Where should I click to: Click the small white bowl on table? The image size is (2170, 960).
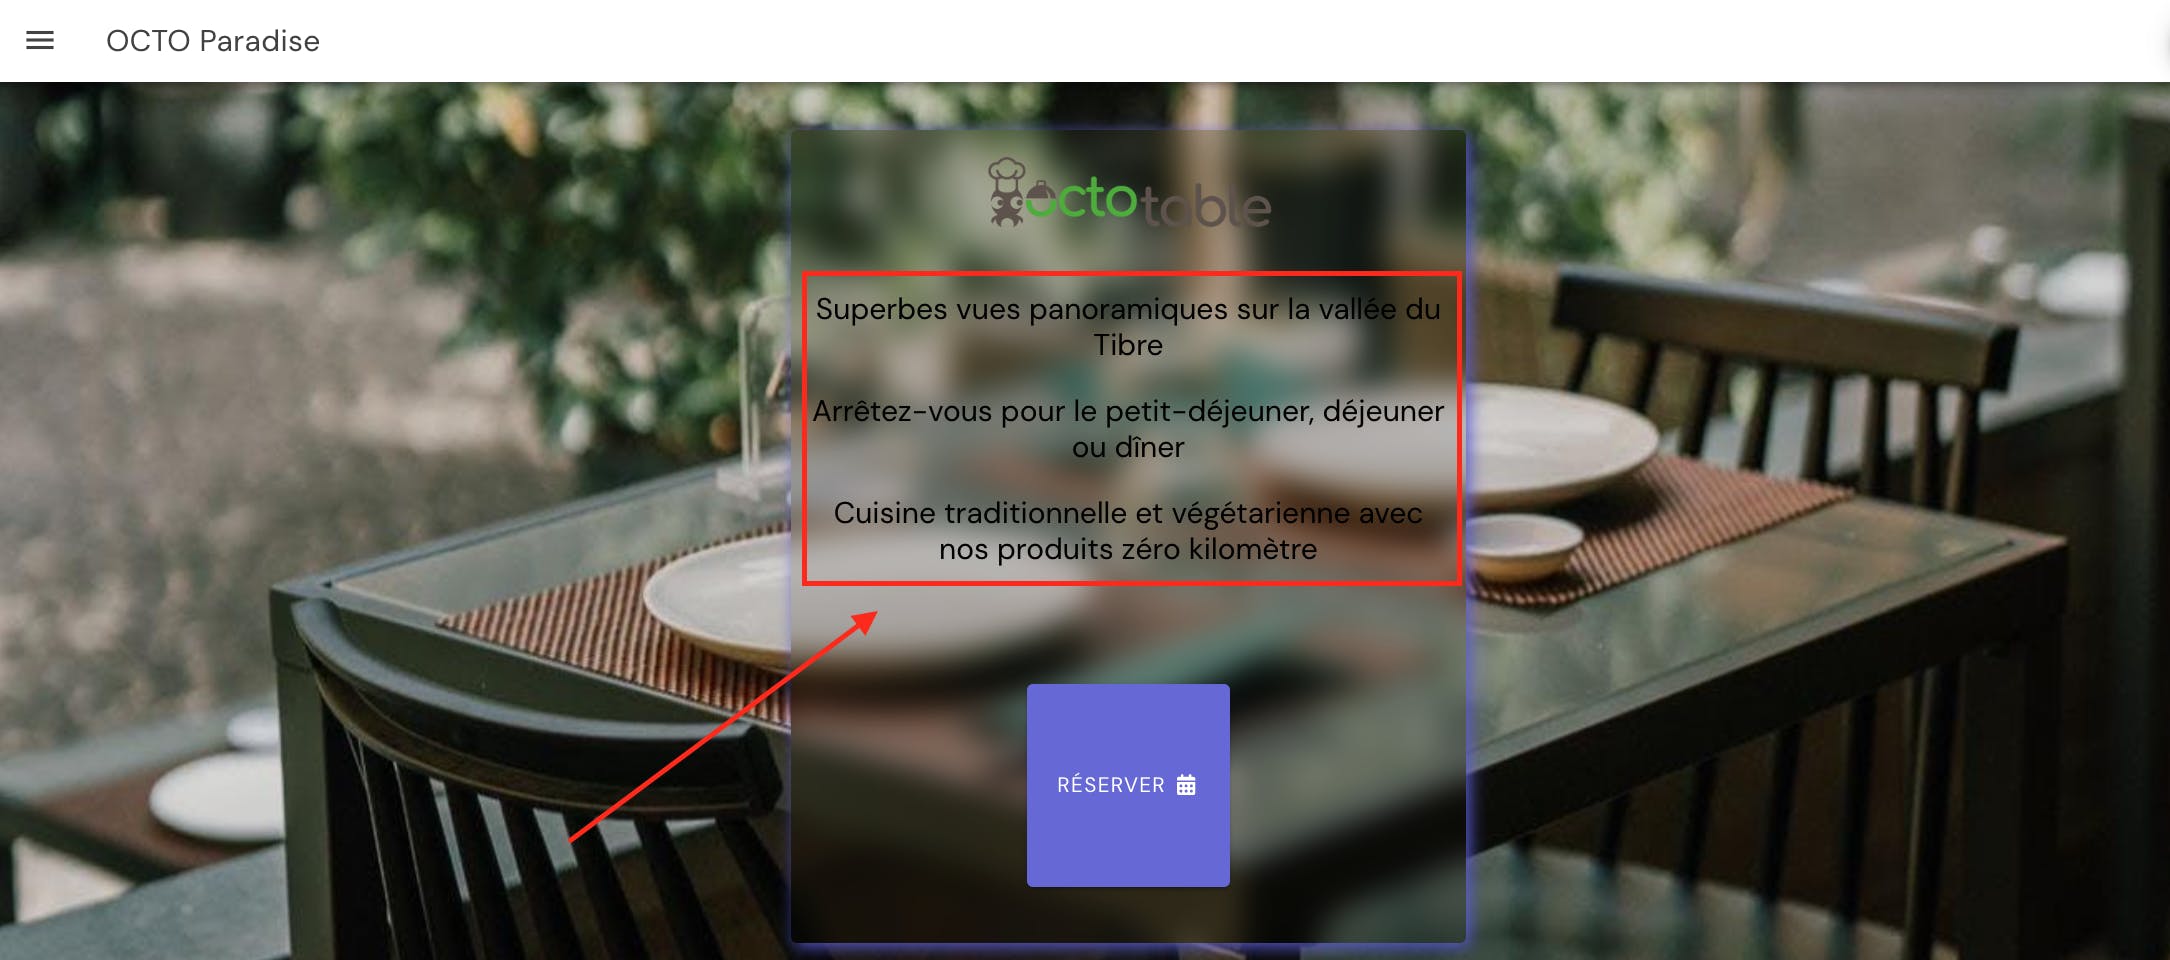pos(1522,547)
